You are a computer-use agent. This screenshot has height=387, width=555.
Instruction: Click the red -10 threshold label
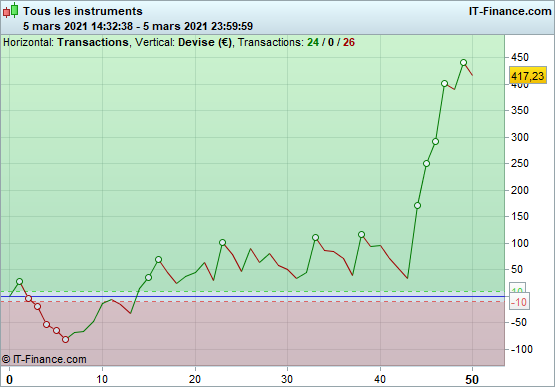click(519, 302)
